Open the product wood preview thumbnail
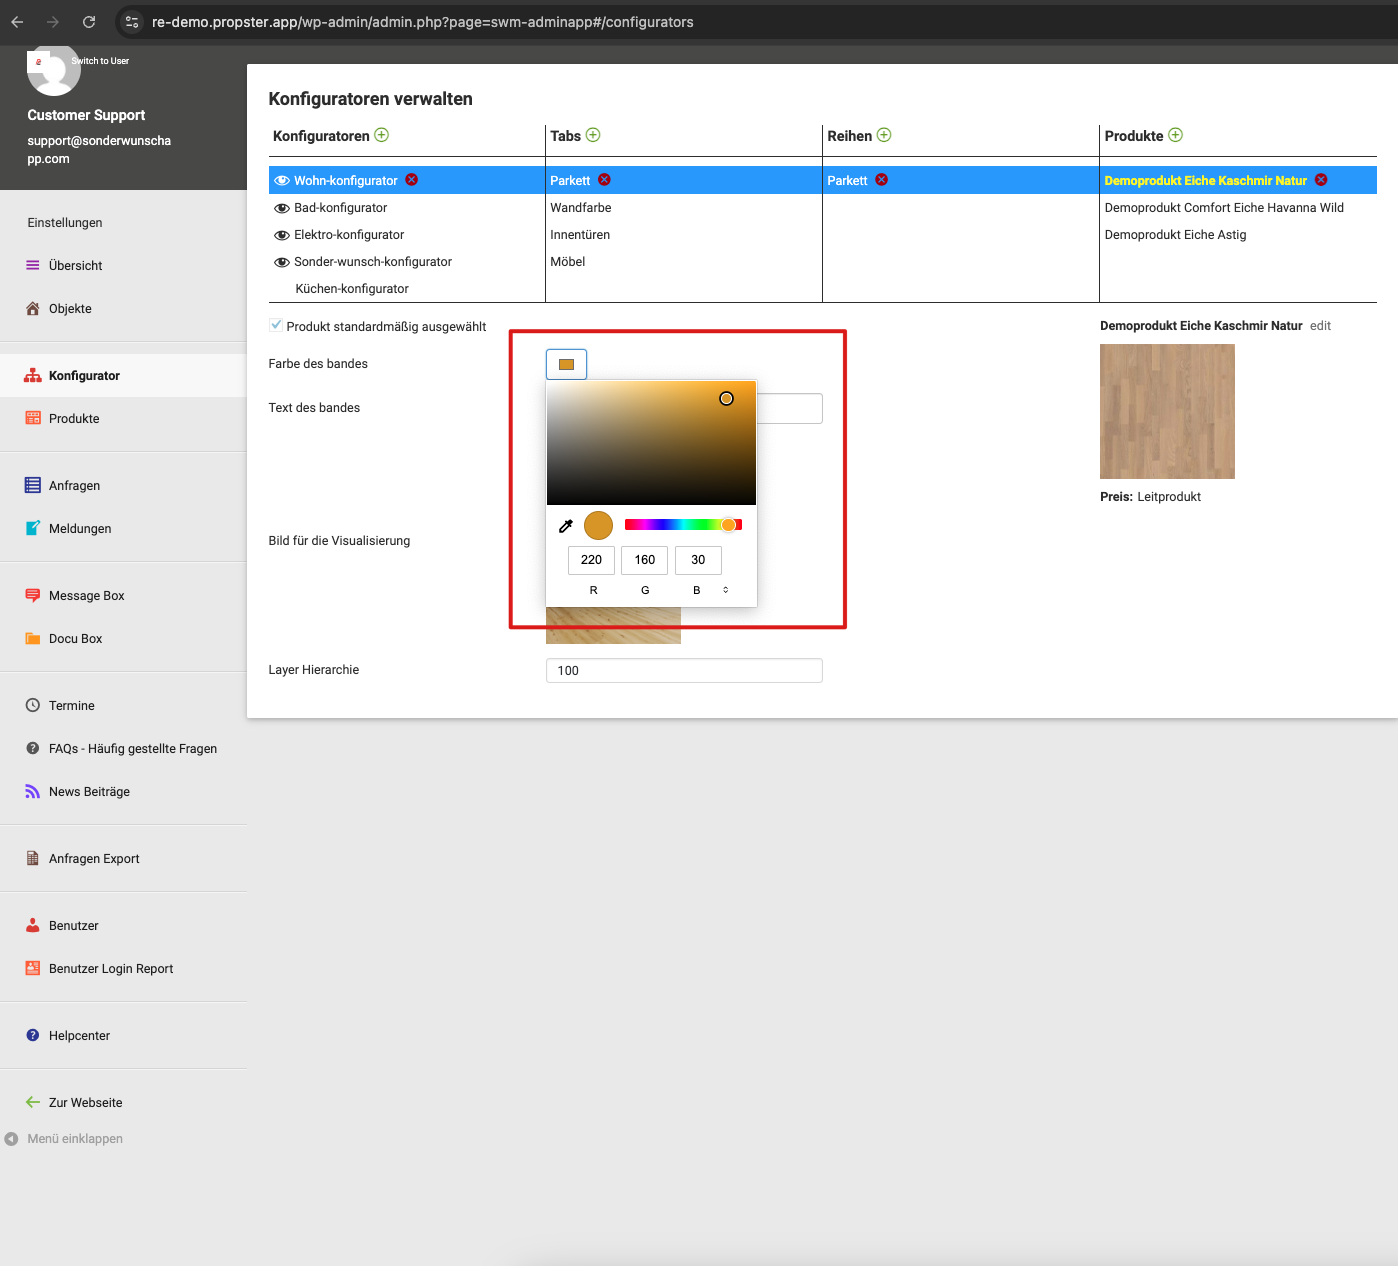 [x=1167, y=411]
